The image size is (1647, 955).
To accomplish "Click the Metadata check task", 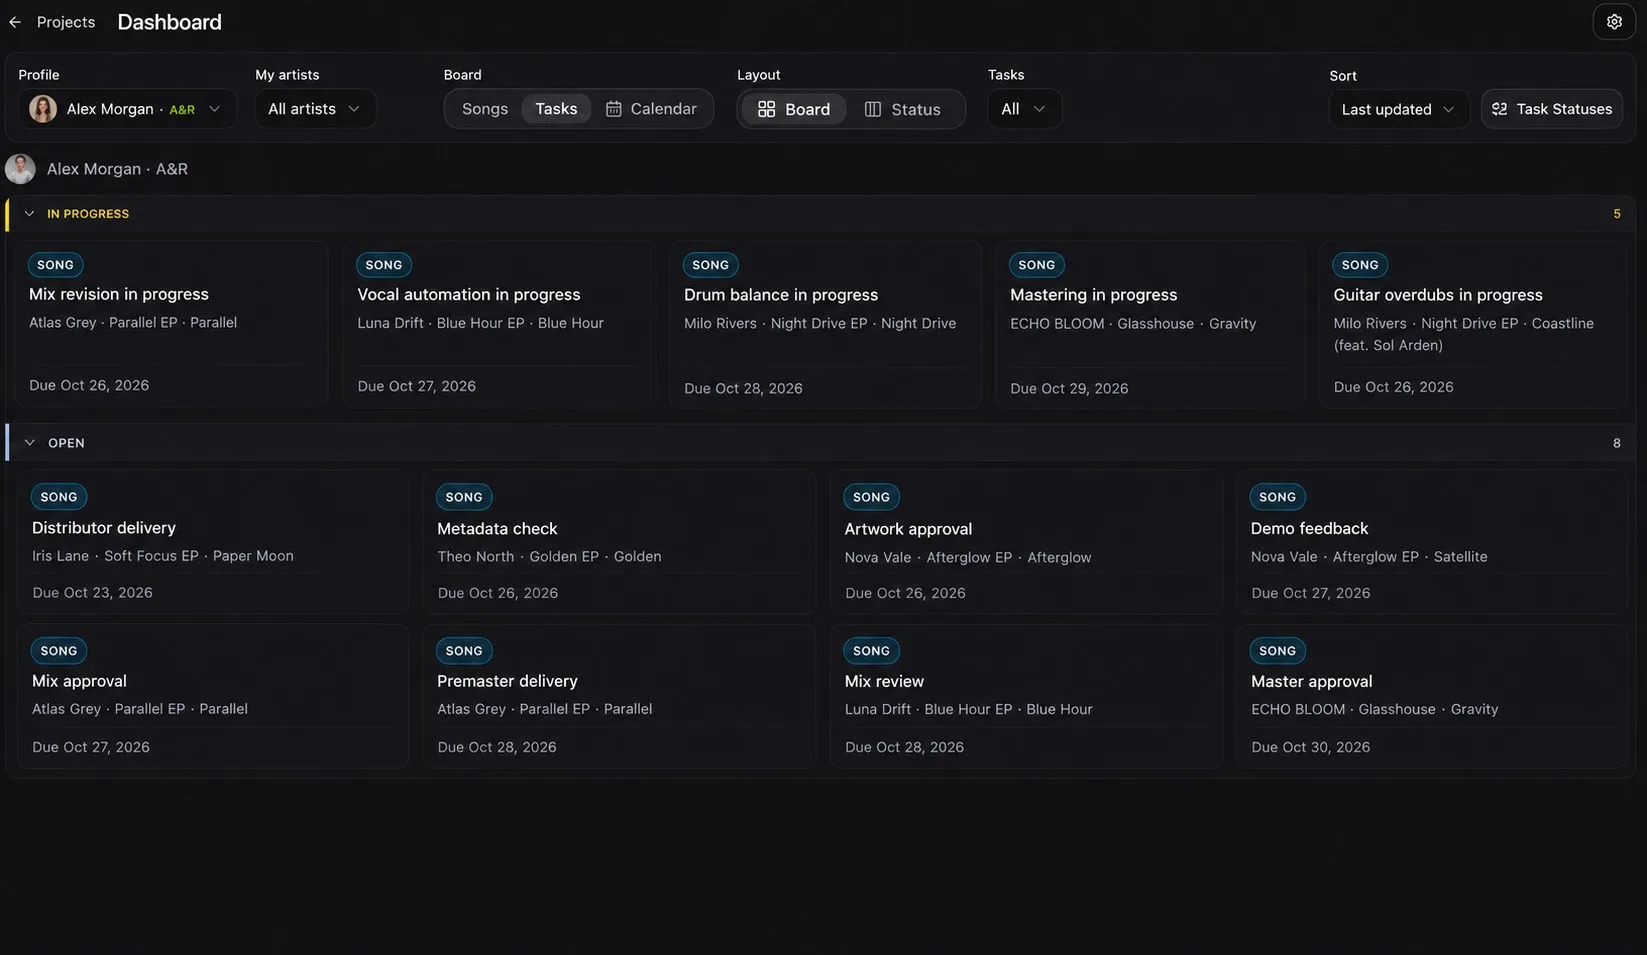I will click(619, 542).
